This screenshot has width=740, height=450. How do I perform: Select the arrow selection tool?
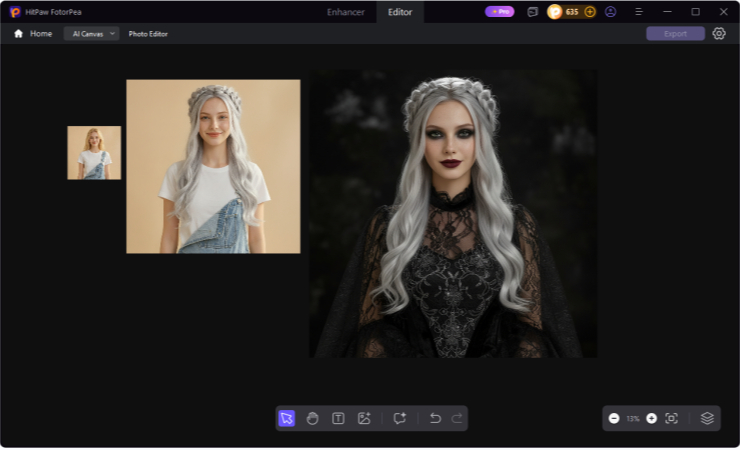coord(286,418)
